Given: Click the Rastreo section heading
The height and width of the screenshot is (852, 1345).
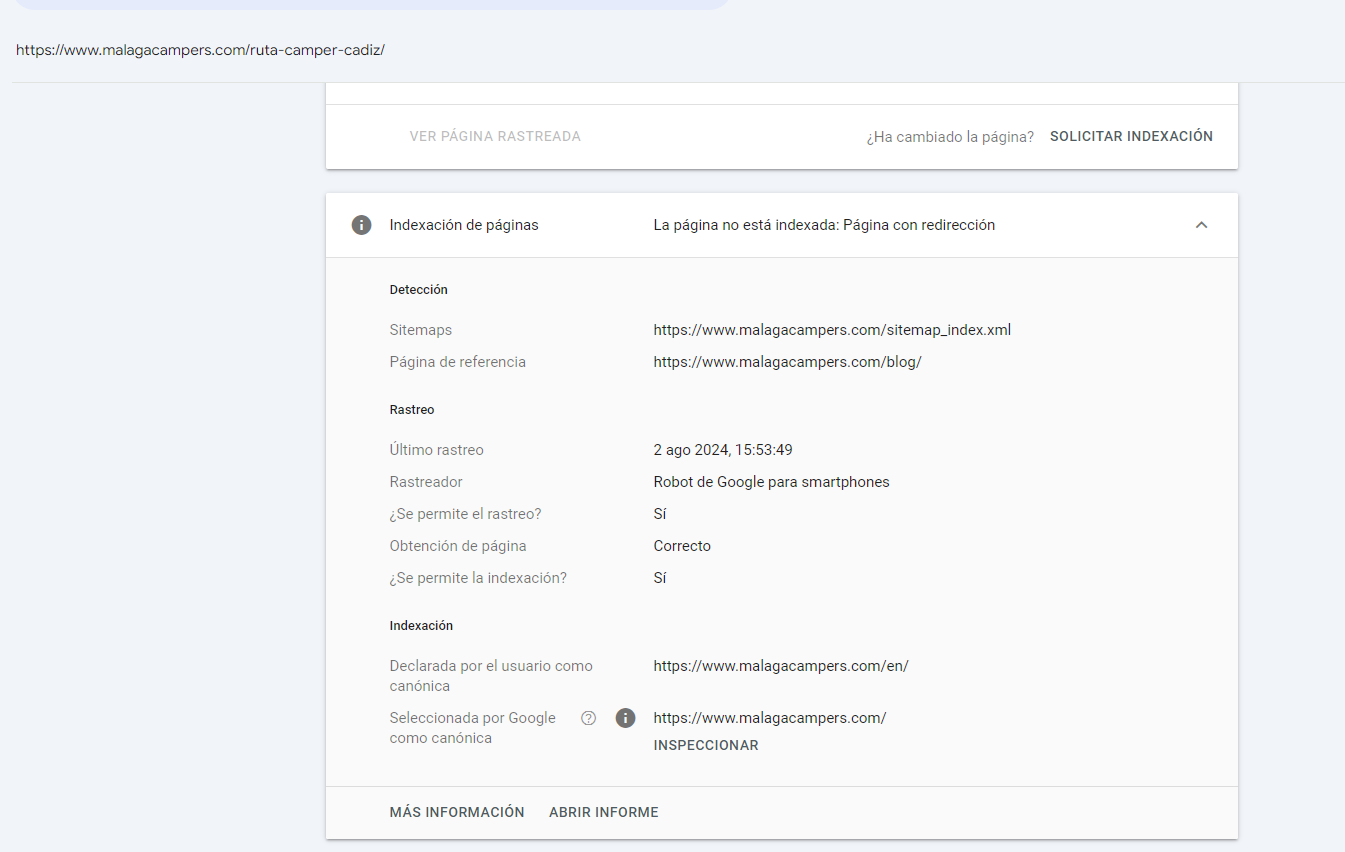Looking at the screenshot, I should pos(412,410).
